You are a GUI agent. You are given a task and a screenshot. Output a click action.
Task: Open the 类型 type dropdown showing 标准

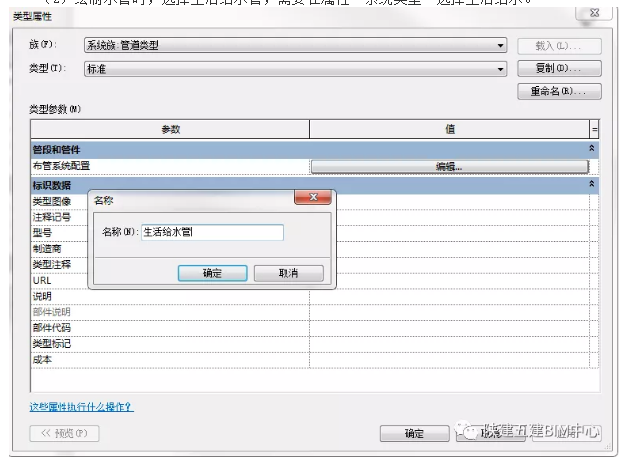click(x=295, y=69)
